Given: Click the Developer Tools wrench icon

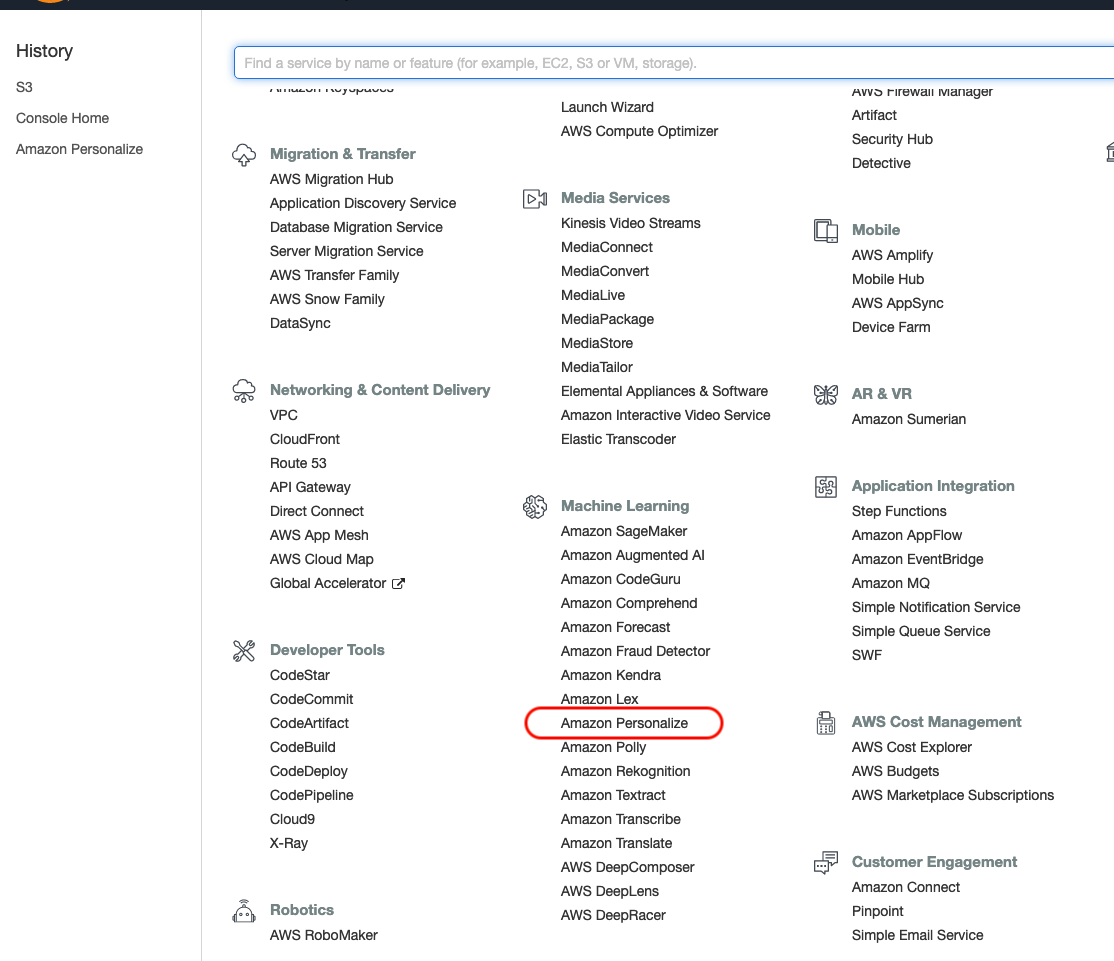Looking at the screenshot, I should click(x=244, y=651).
